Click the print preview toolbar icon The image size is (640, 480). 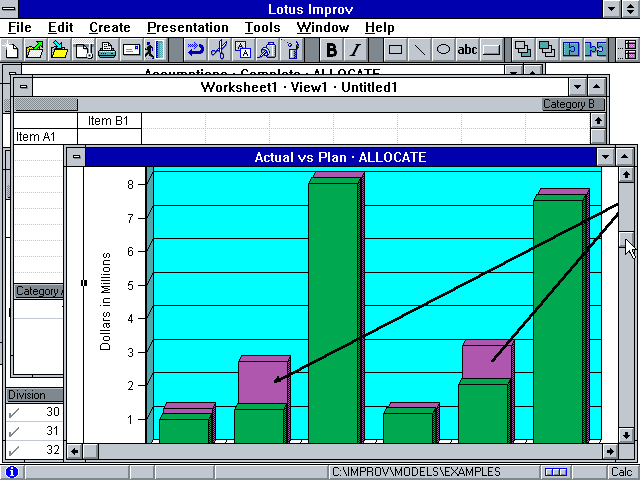coord(83,50)
